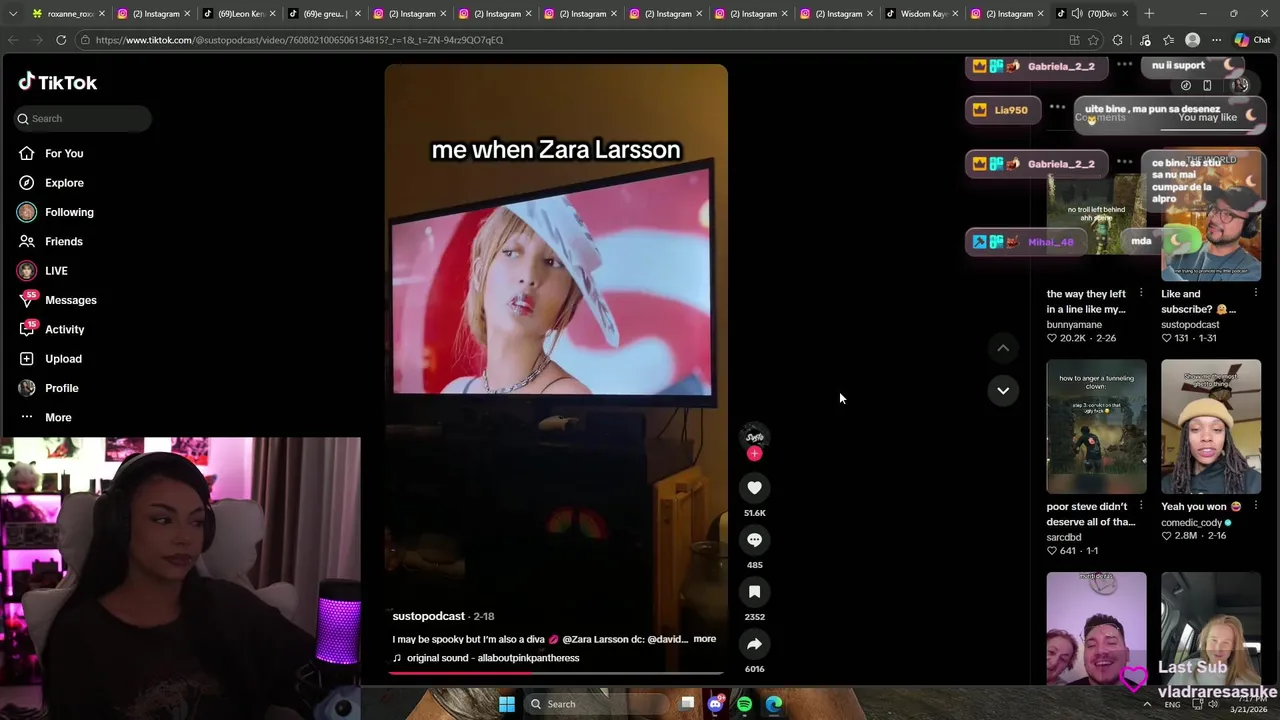Expand the More menu in sidebar
The image size is (1280, 720).
[x=58, y=417]
